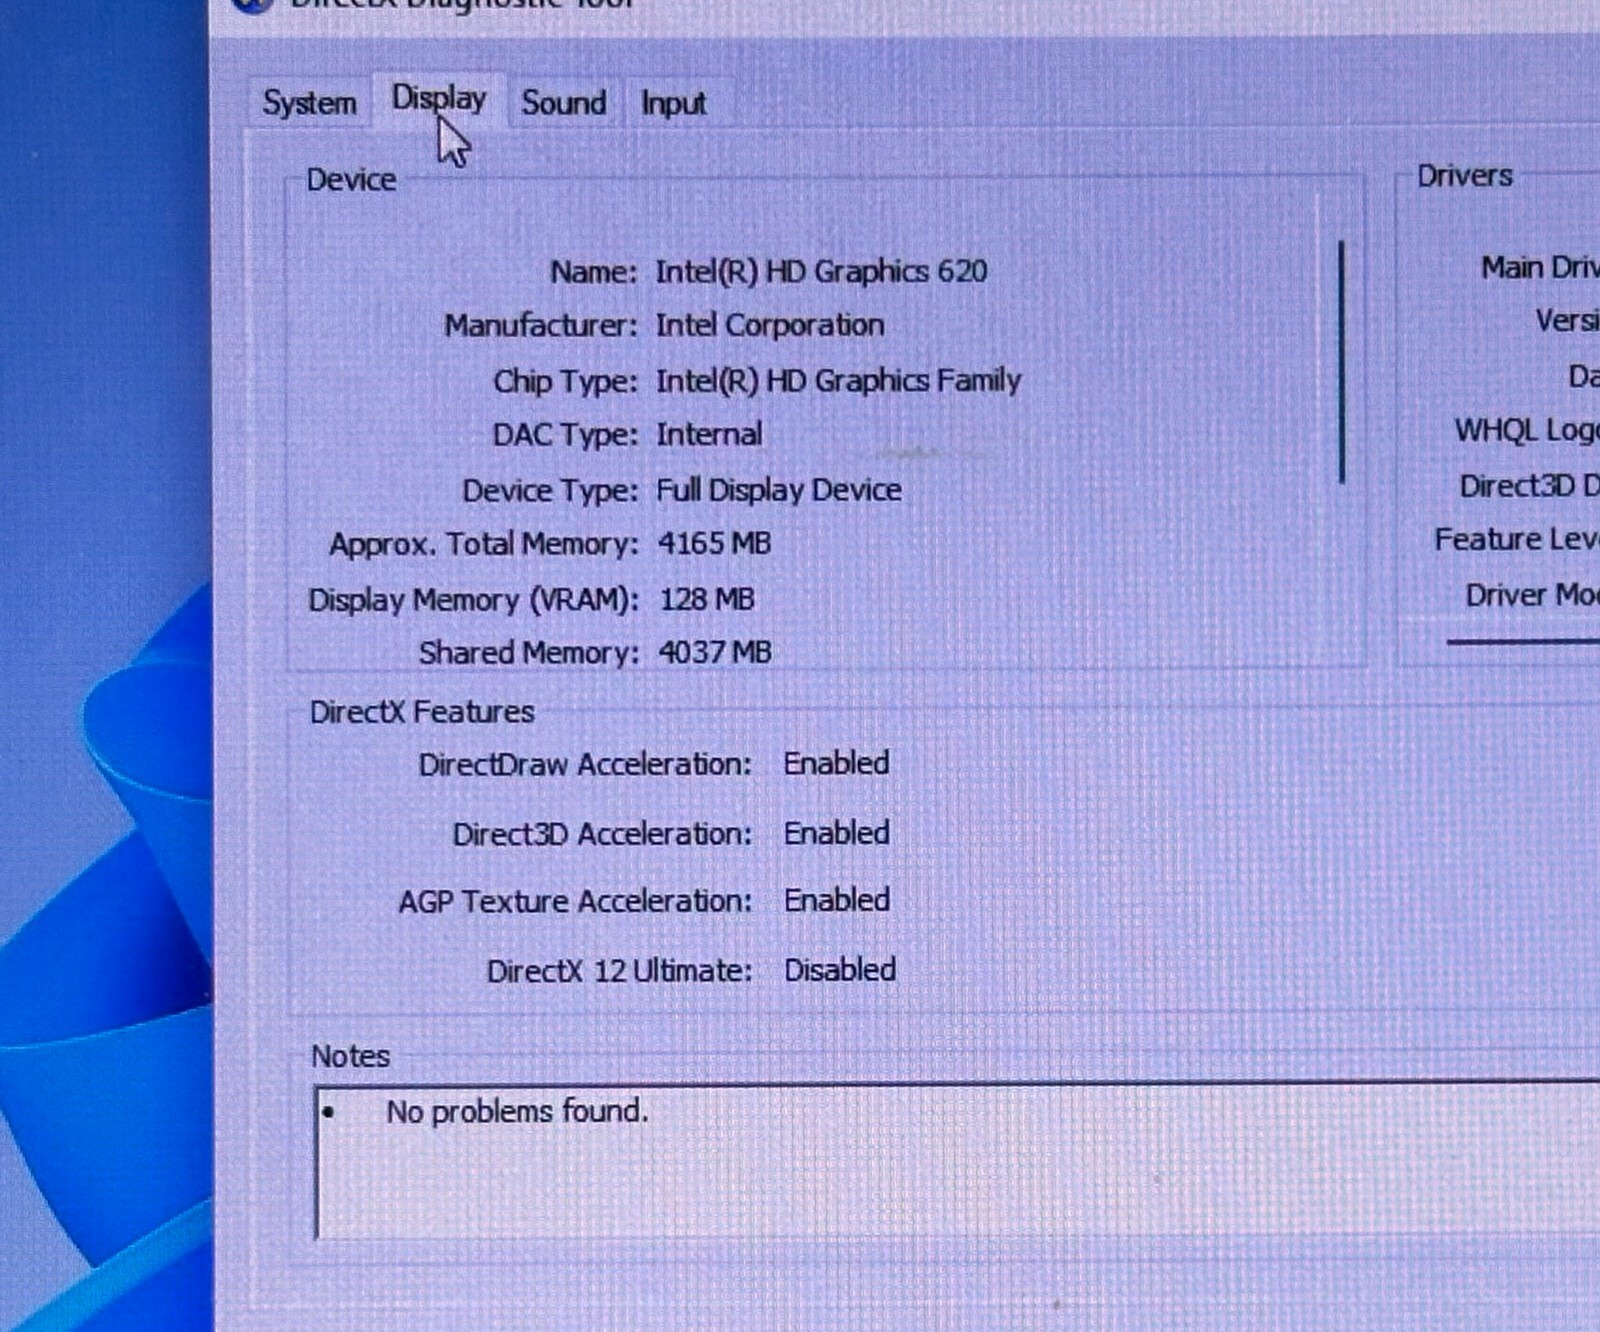Click Direct3D Acceleration 'Enabled' value

[836, 832]
